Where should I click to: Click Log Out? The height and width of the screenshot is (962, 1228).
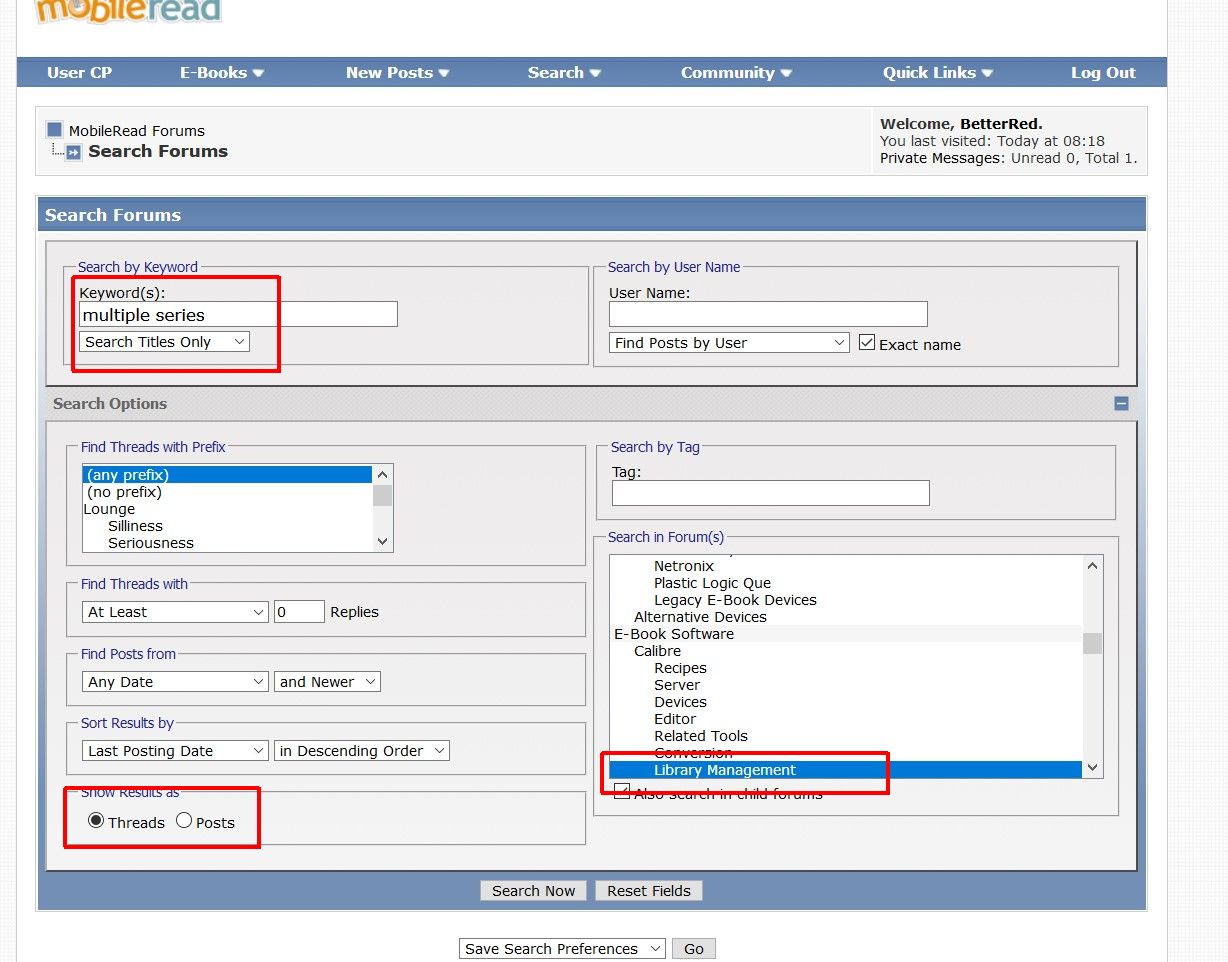1103,73
